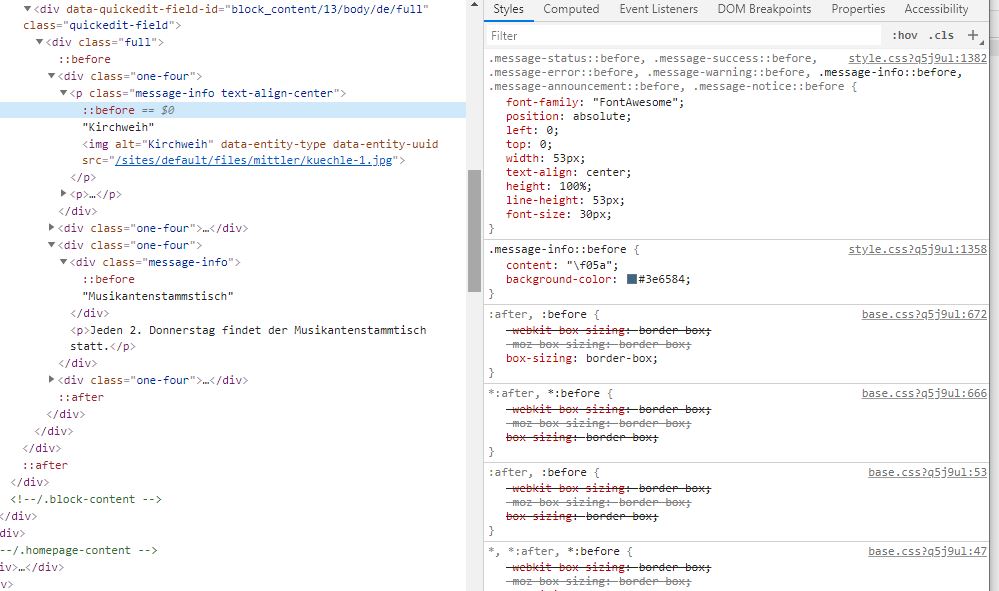Click the plus icon to add new style rule
The image size is (999, 591).
click(x=973, y=36)
